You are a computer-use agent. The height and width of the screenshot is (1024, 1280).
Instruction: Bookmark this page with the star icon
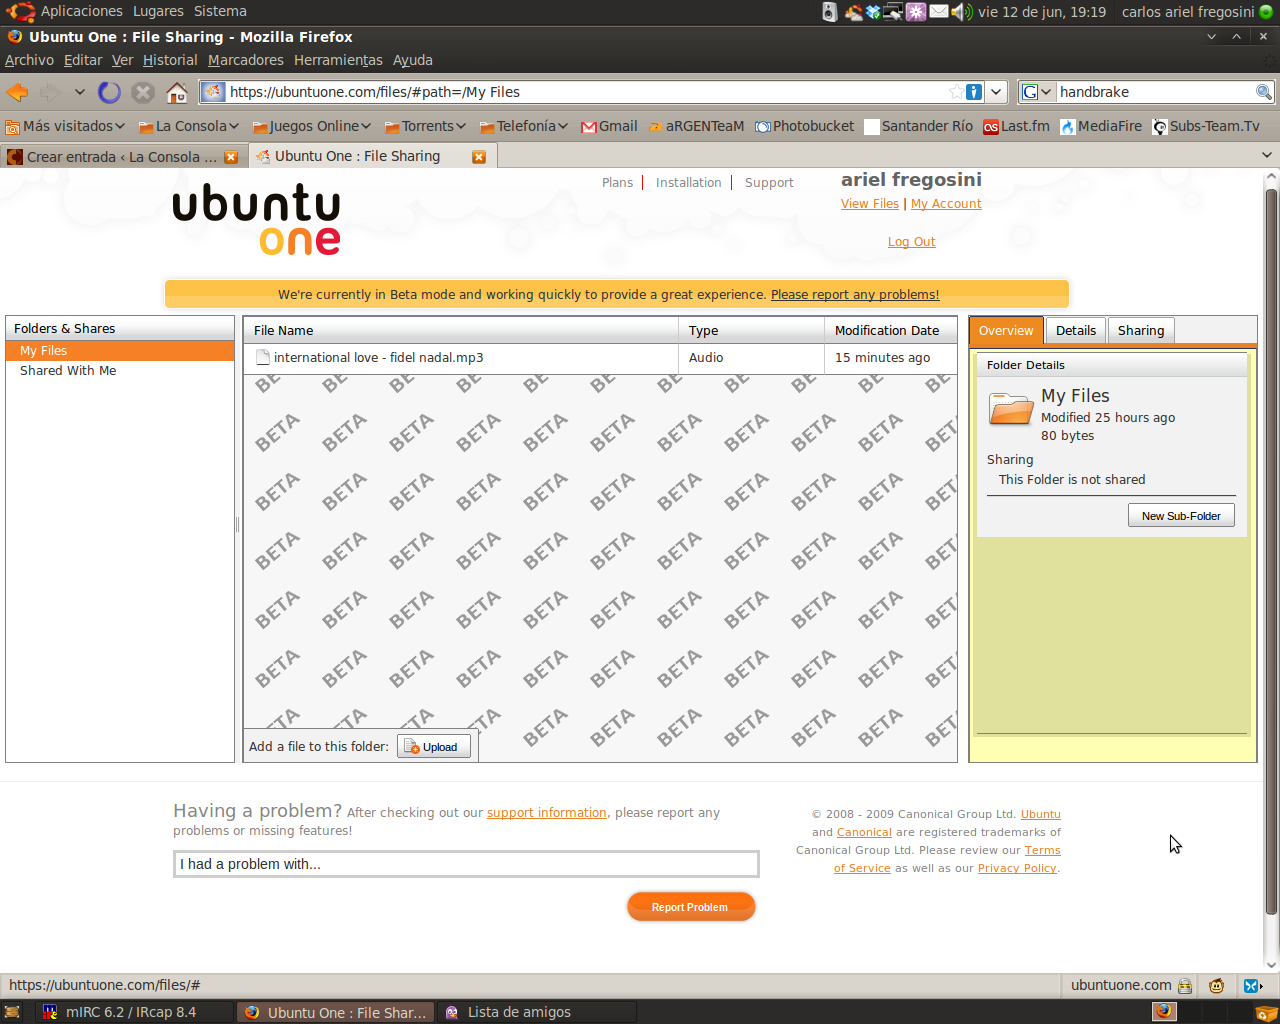point(956,92)
